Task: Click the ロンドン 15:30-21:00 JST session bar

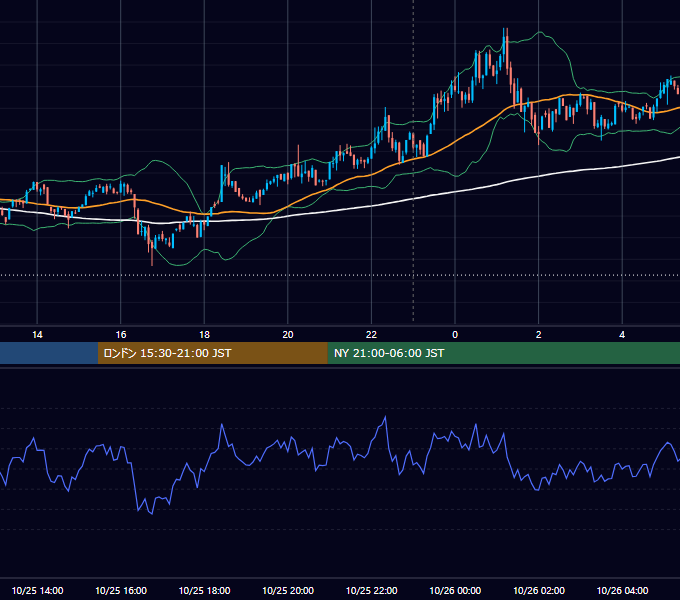Action: (212, 353)
